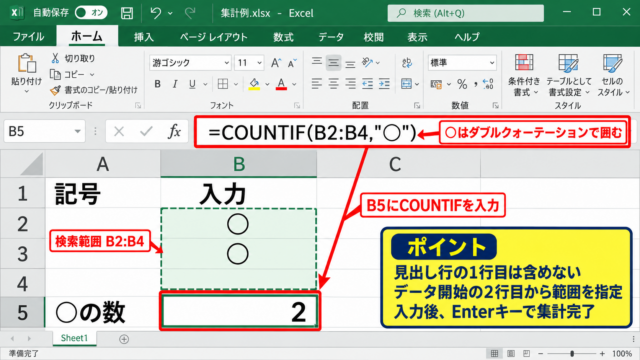Save the workbook with the floppy icon
The height and width of the screenshot is (360, 640).
tap(127, 13)
